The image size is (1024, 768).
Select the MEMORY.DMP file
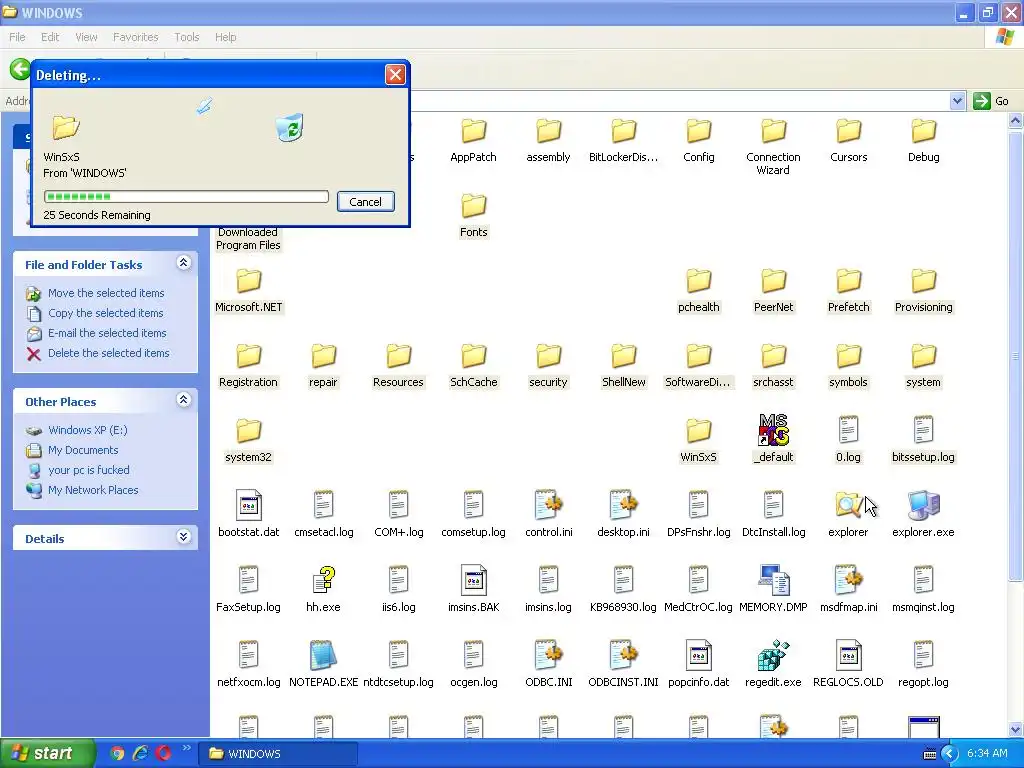point(773,590)
